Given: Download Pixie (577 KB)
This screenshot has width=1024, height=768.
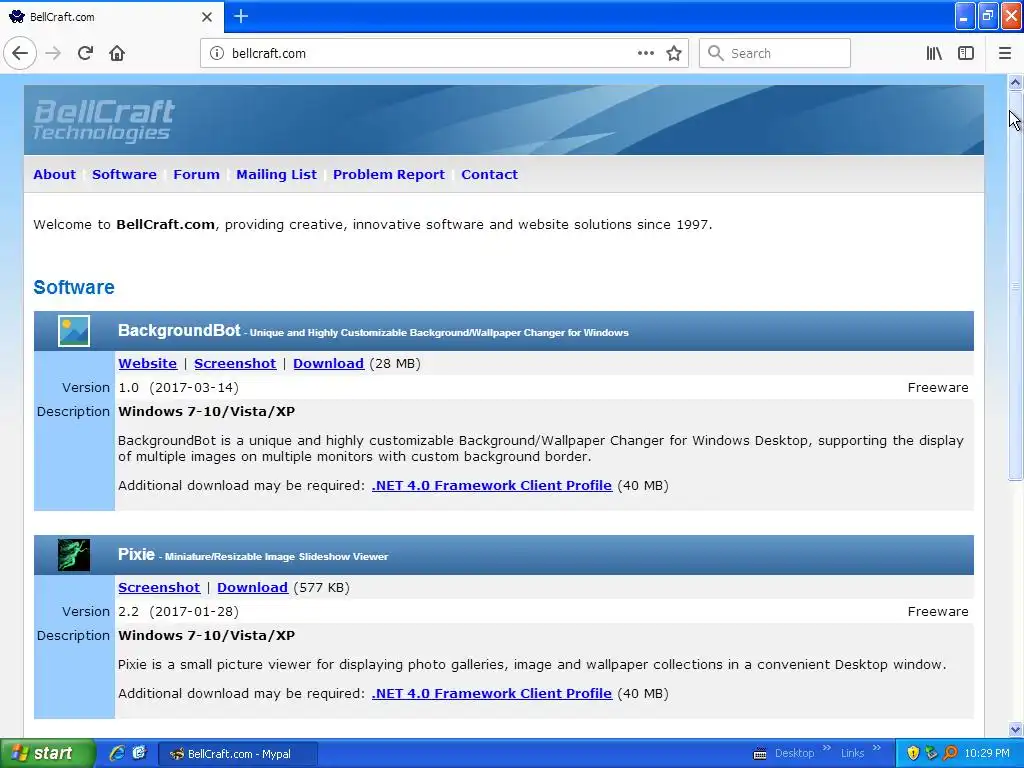Looking at the screenshot, I should pyautogui.click(x=252, y=587).
